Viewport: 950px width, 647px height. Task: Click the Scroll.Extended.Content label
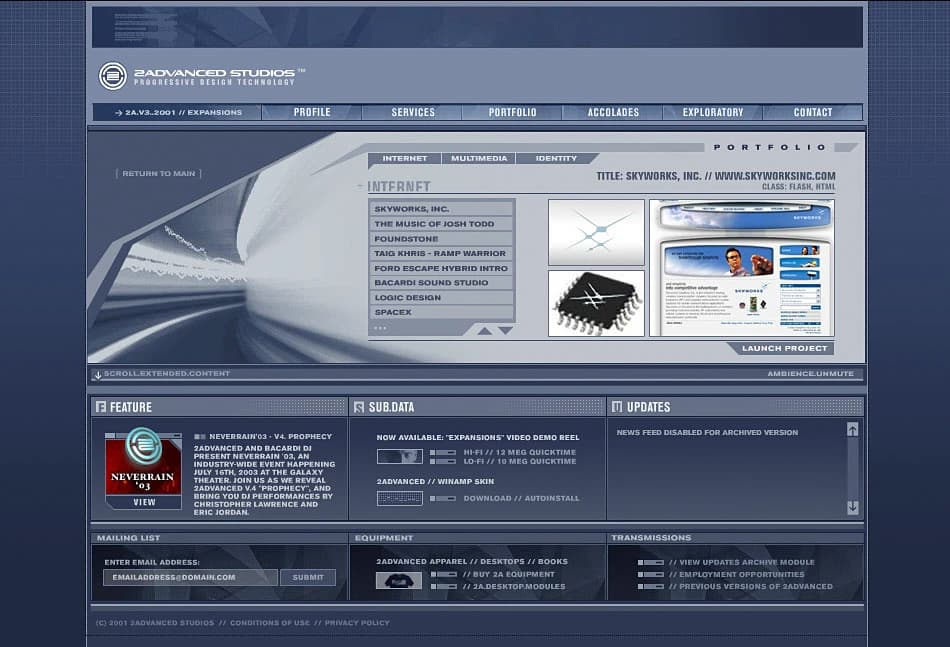coord(167,373)
